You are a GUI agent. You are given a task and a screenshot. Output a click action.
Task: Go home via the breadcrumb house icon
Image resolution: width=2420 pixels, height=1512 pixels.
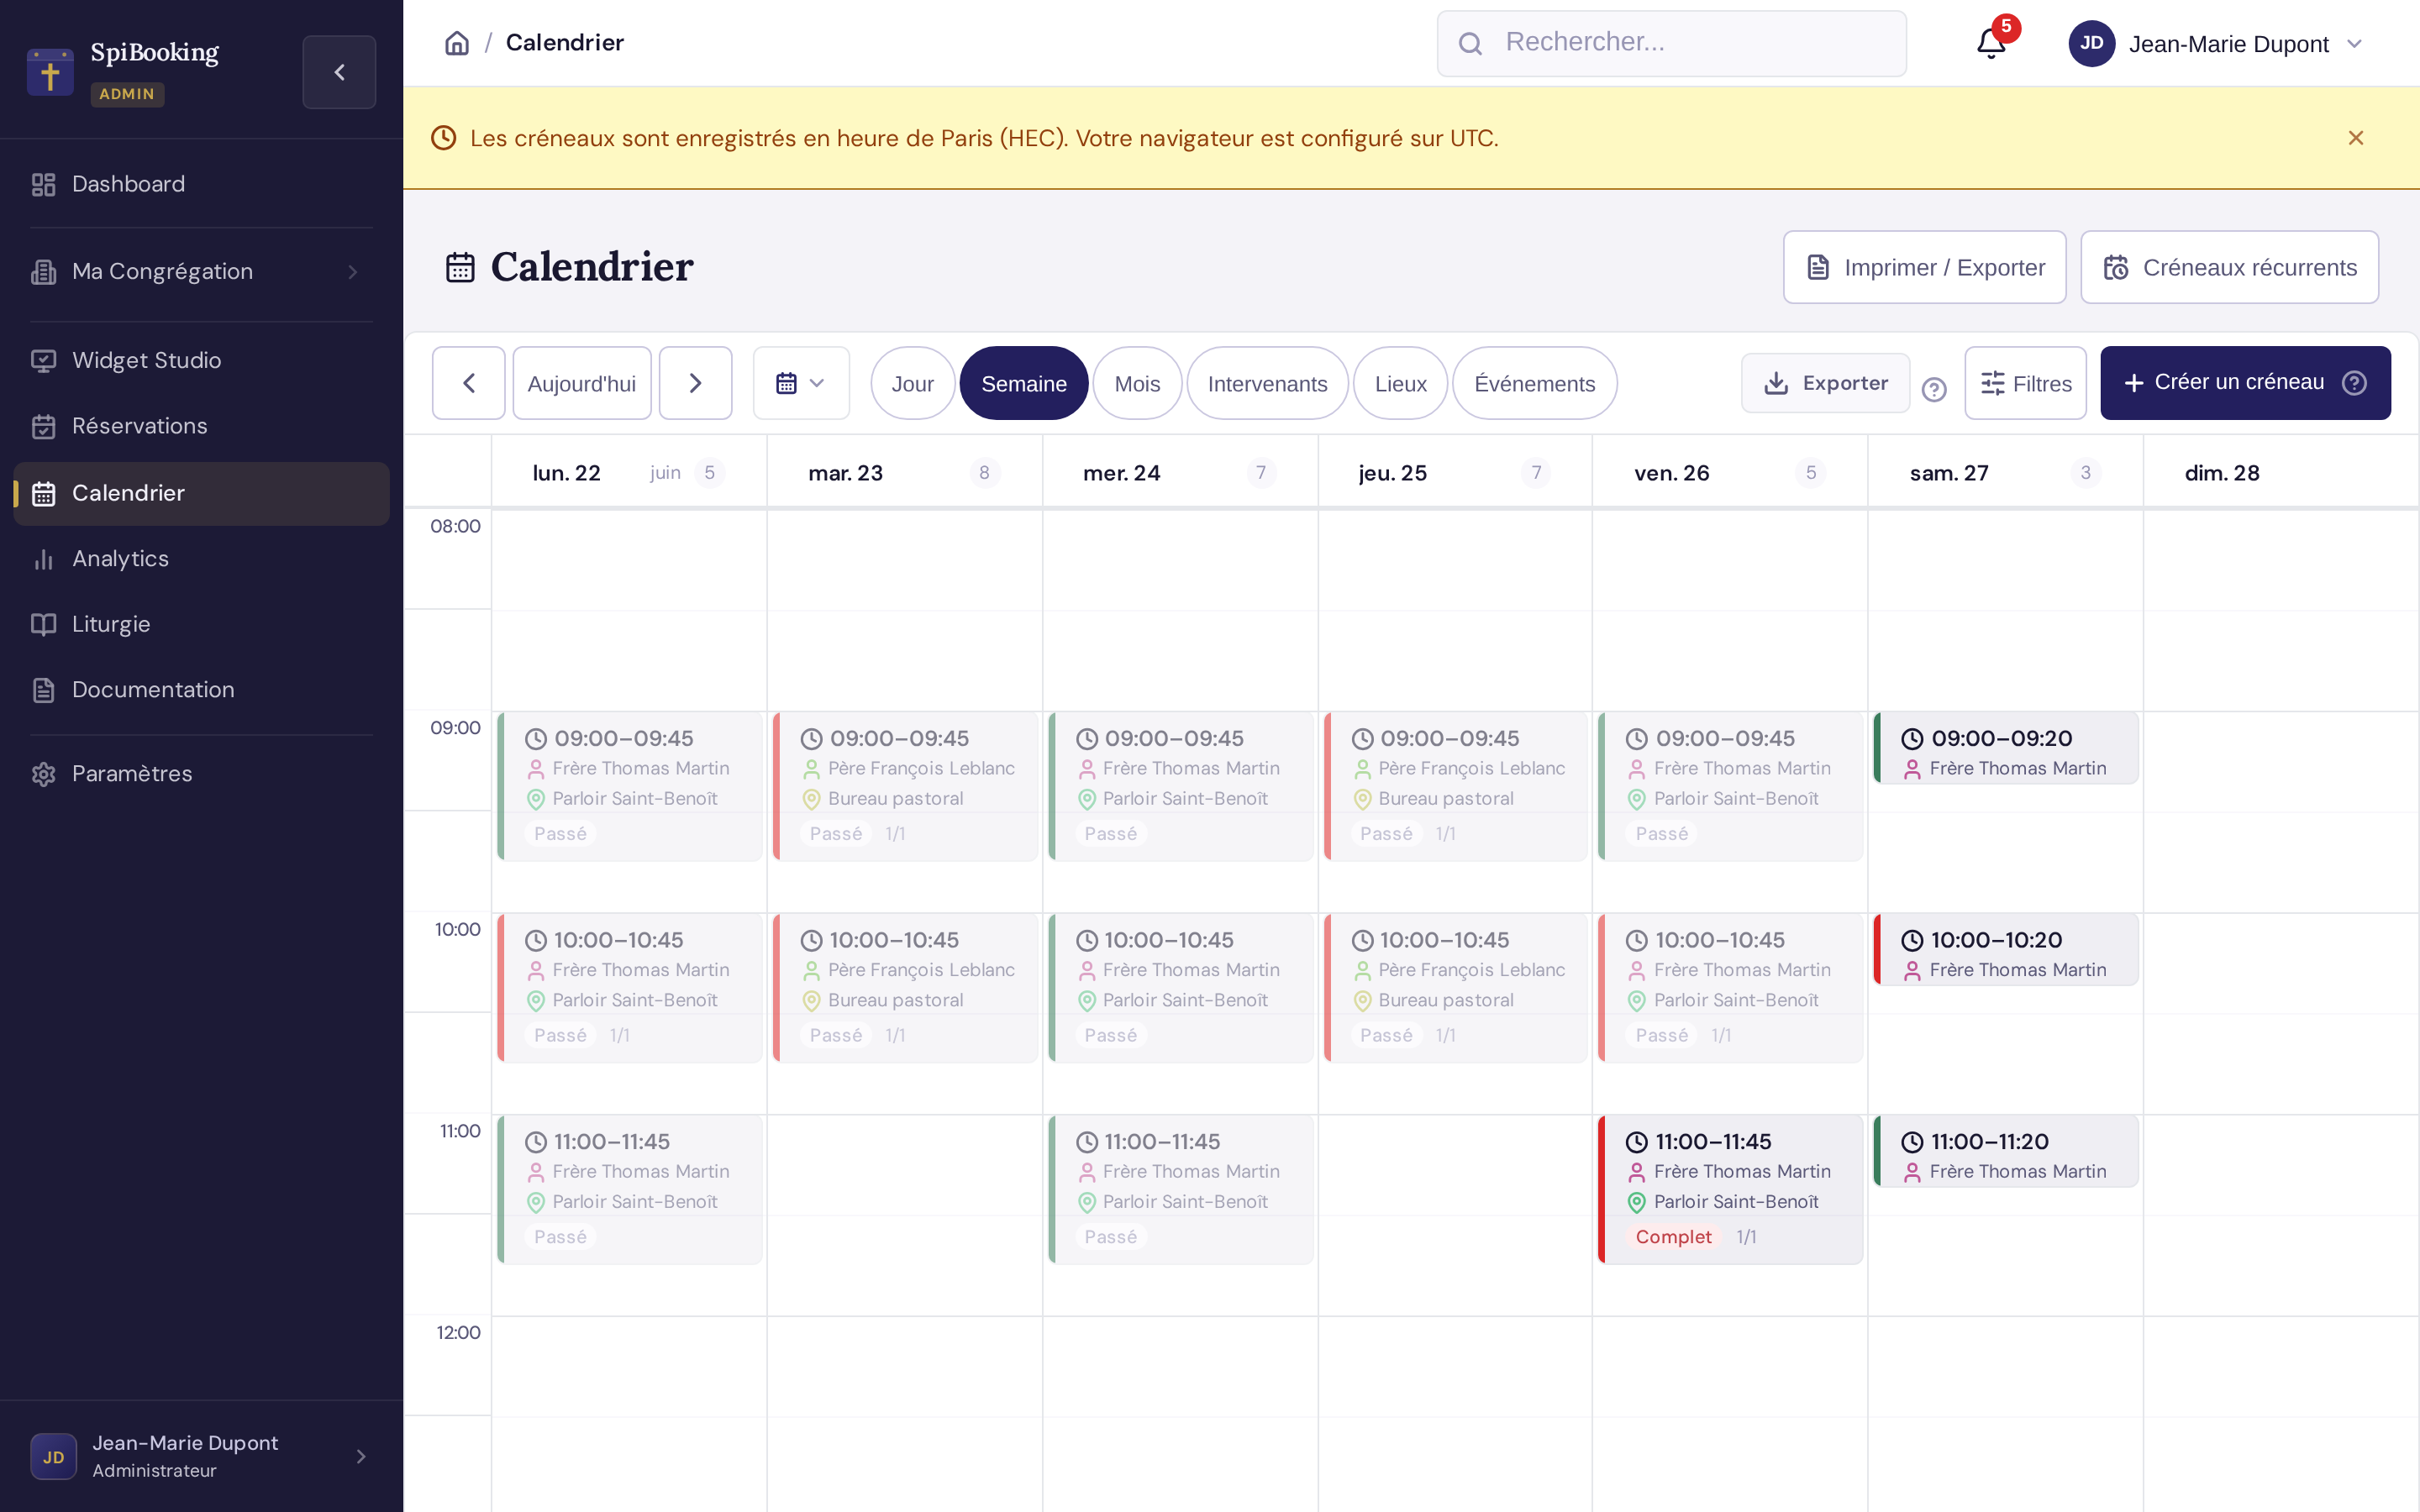tap(457, 43)
